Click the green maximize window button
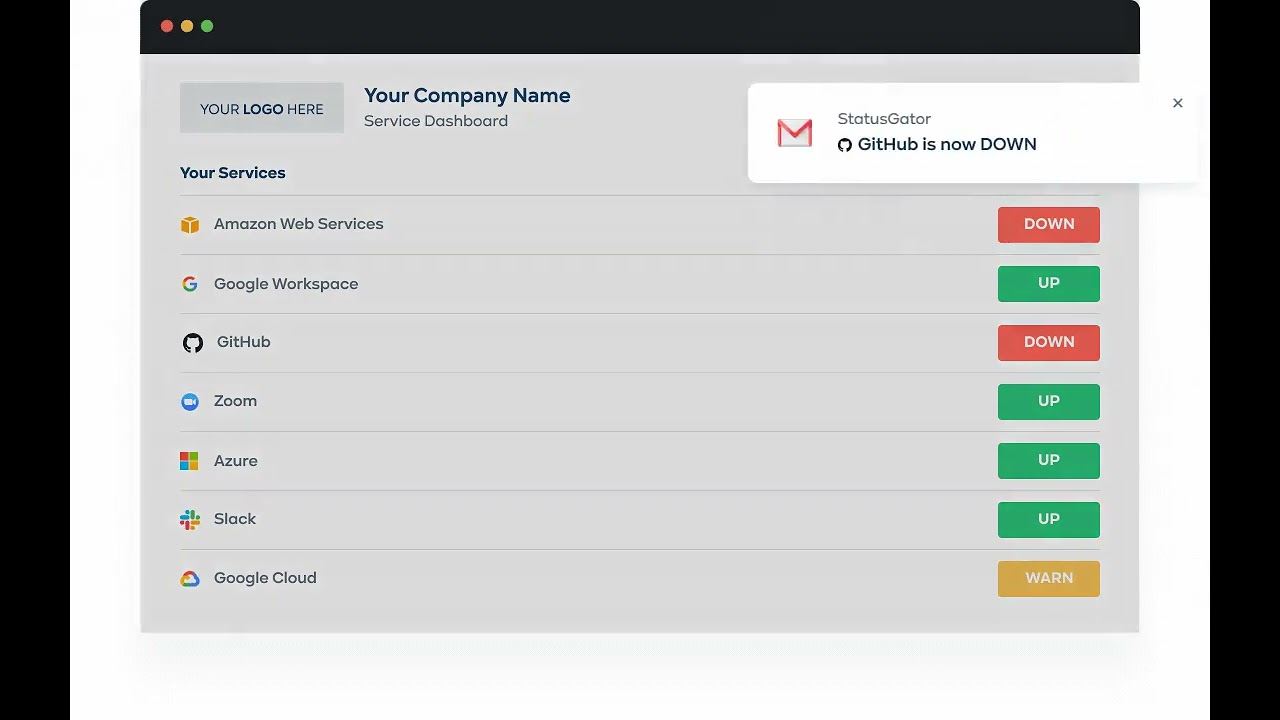1280x720 pixels. (207, 26)
